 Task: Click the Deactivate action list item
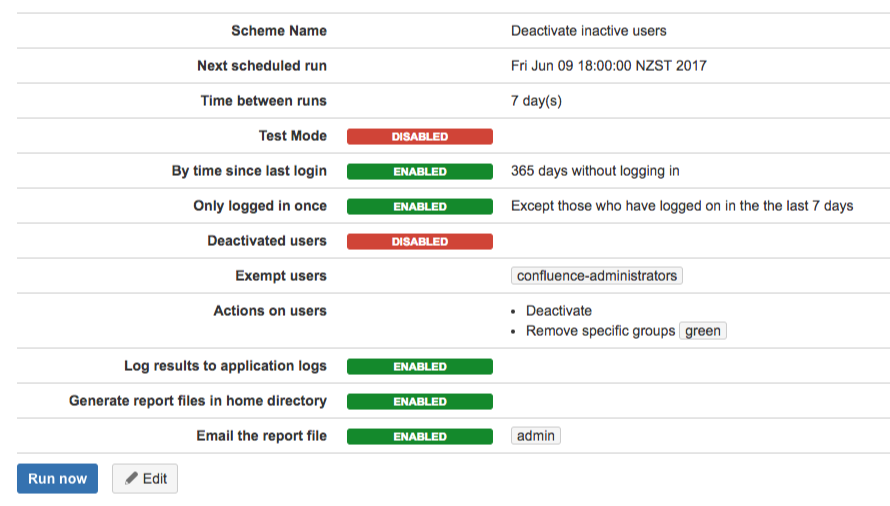(x=559, y=311)
